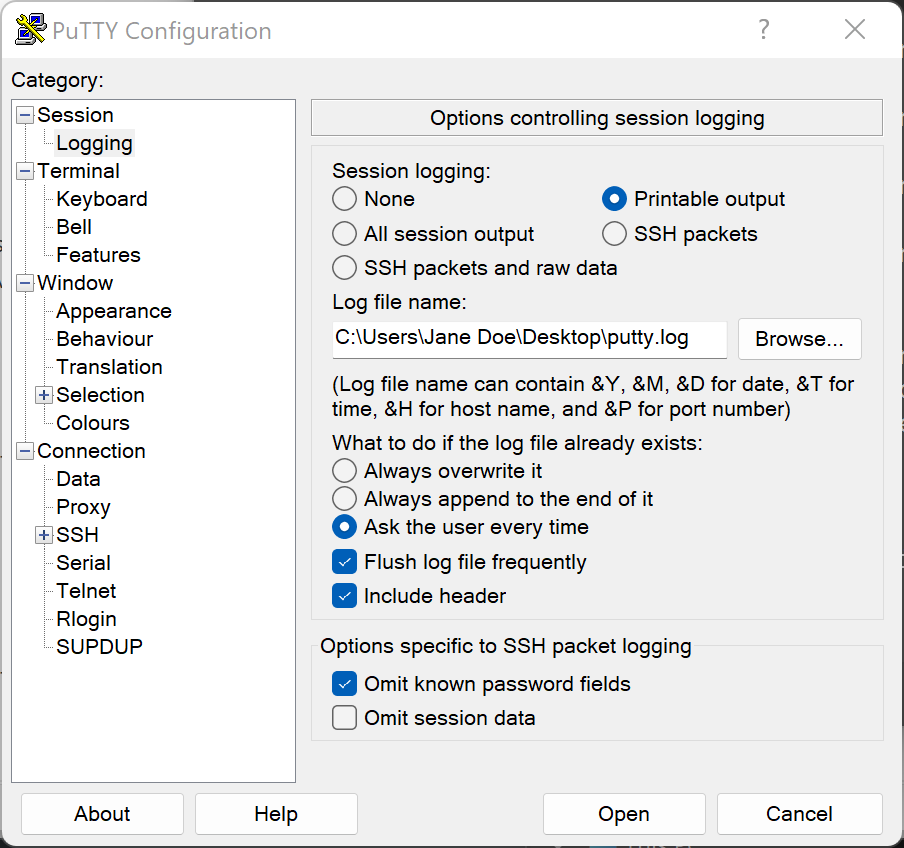The image size is (904, 848).
Task: Collapse the Window tree branch
Action: [23, 283]
